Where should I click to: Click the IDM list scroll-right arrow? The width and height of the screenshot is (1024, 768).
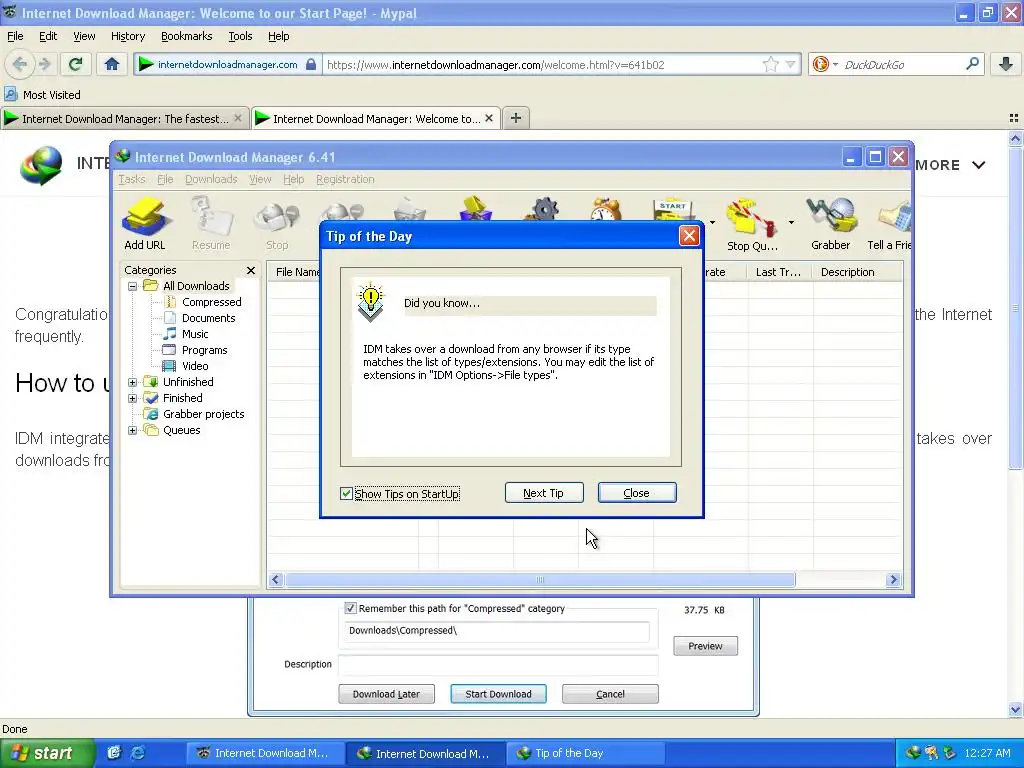(x=893, y=579)
